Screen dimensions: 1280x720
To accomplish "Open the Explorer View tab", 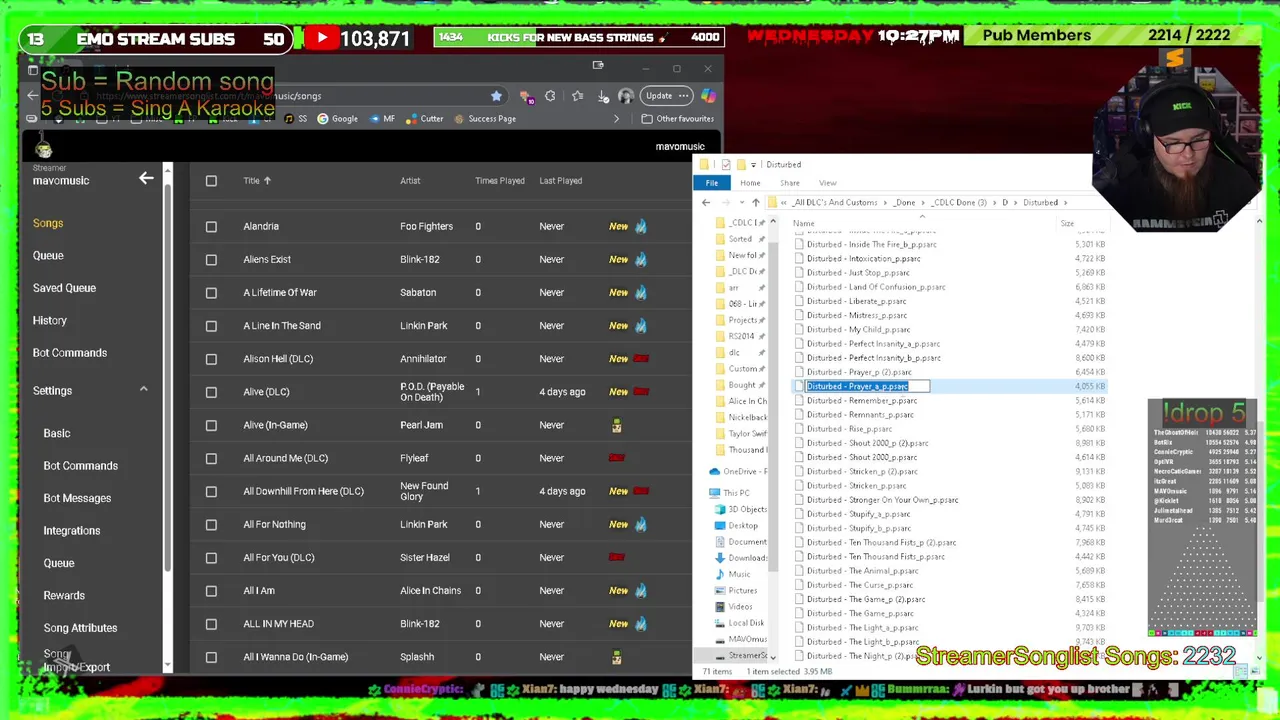I will 827,183.
